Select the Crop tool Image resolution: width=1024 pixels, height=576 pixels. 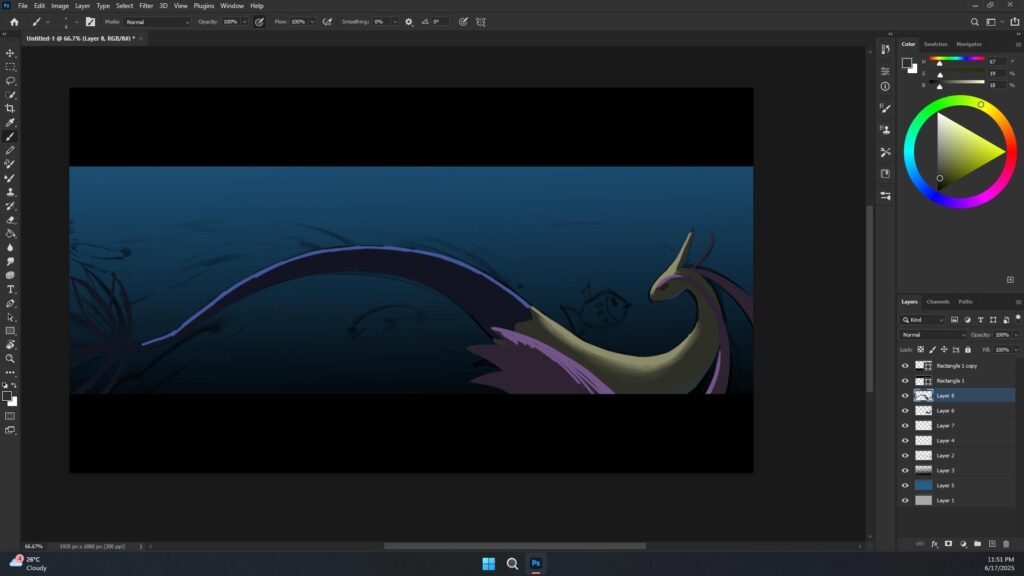click(x=10, y=108)
